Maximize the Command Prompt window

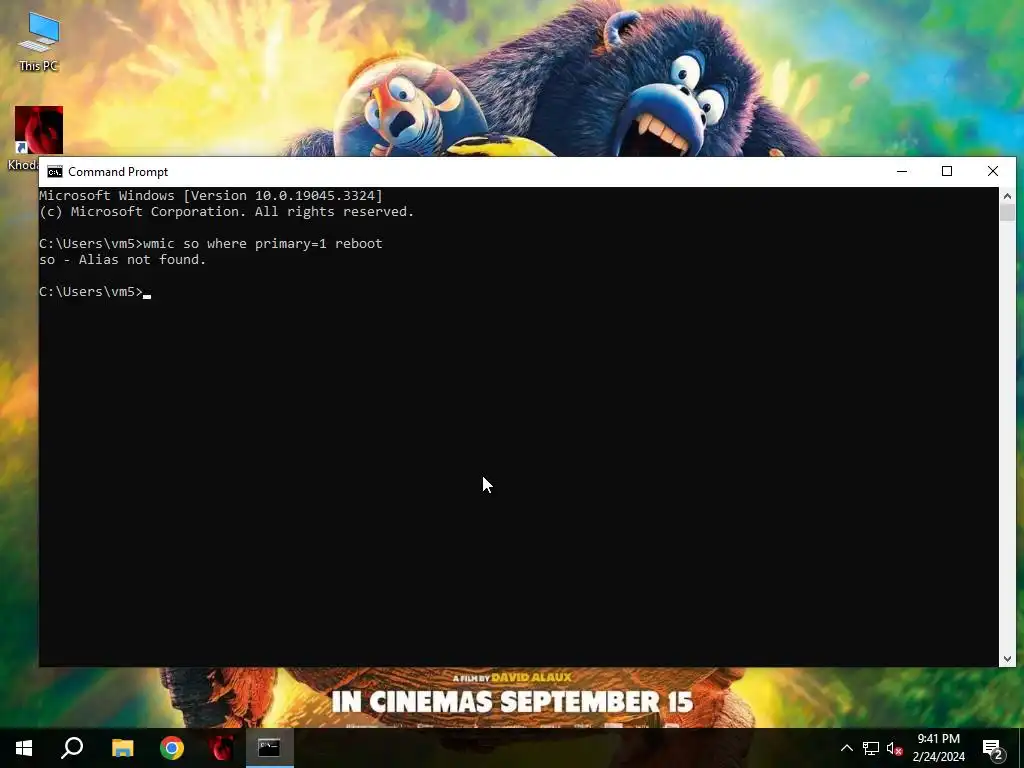click(x=947, y=171)
